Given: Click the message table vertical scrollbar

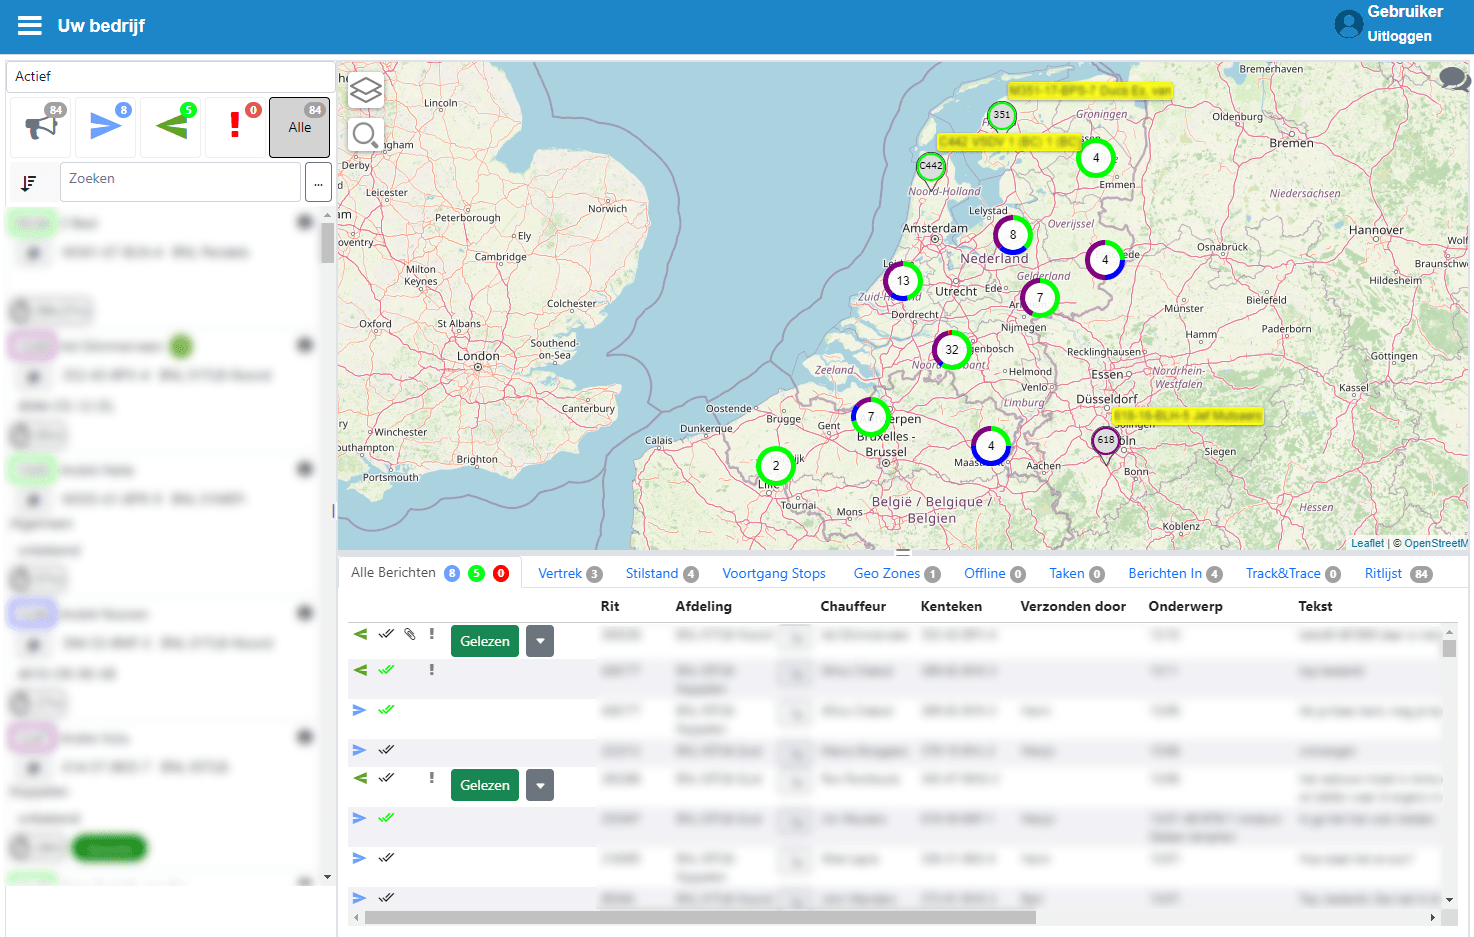Looking at the screenshot, I should click(x=1449, y=648).
